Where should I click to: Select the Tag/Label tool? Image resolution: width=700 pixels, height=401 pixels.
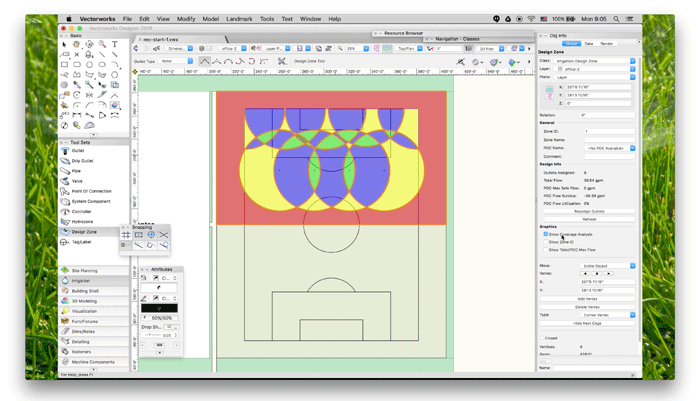[x=82, y=241]
